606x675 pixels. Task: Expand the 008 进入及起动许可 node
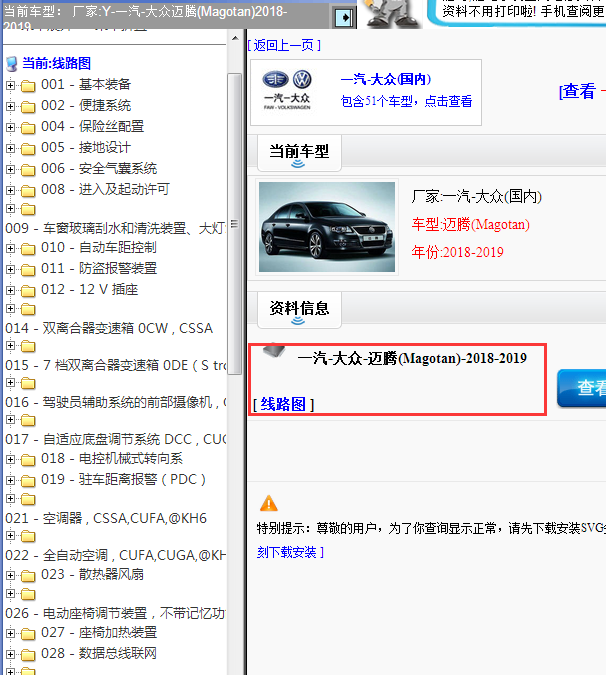click(10, 190)
